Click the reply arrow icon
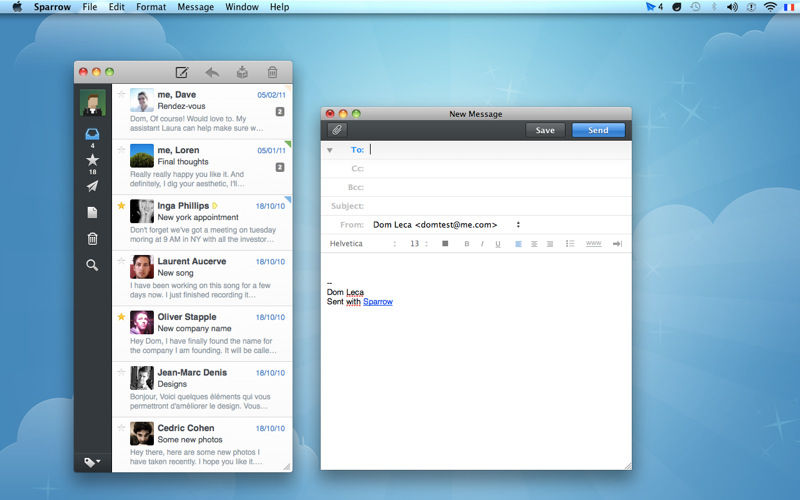The width and height of the screenshot is (800, 500). click(x=212, y=72)
